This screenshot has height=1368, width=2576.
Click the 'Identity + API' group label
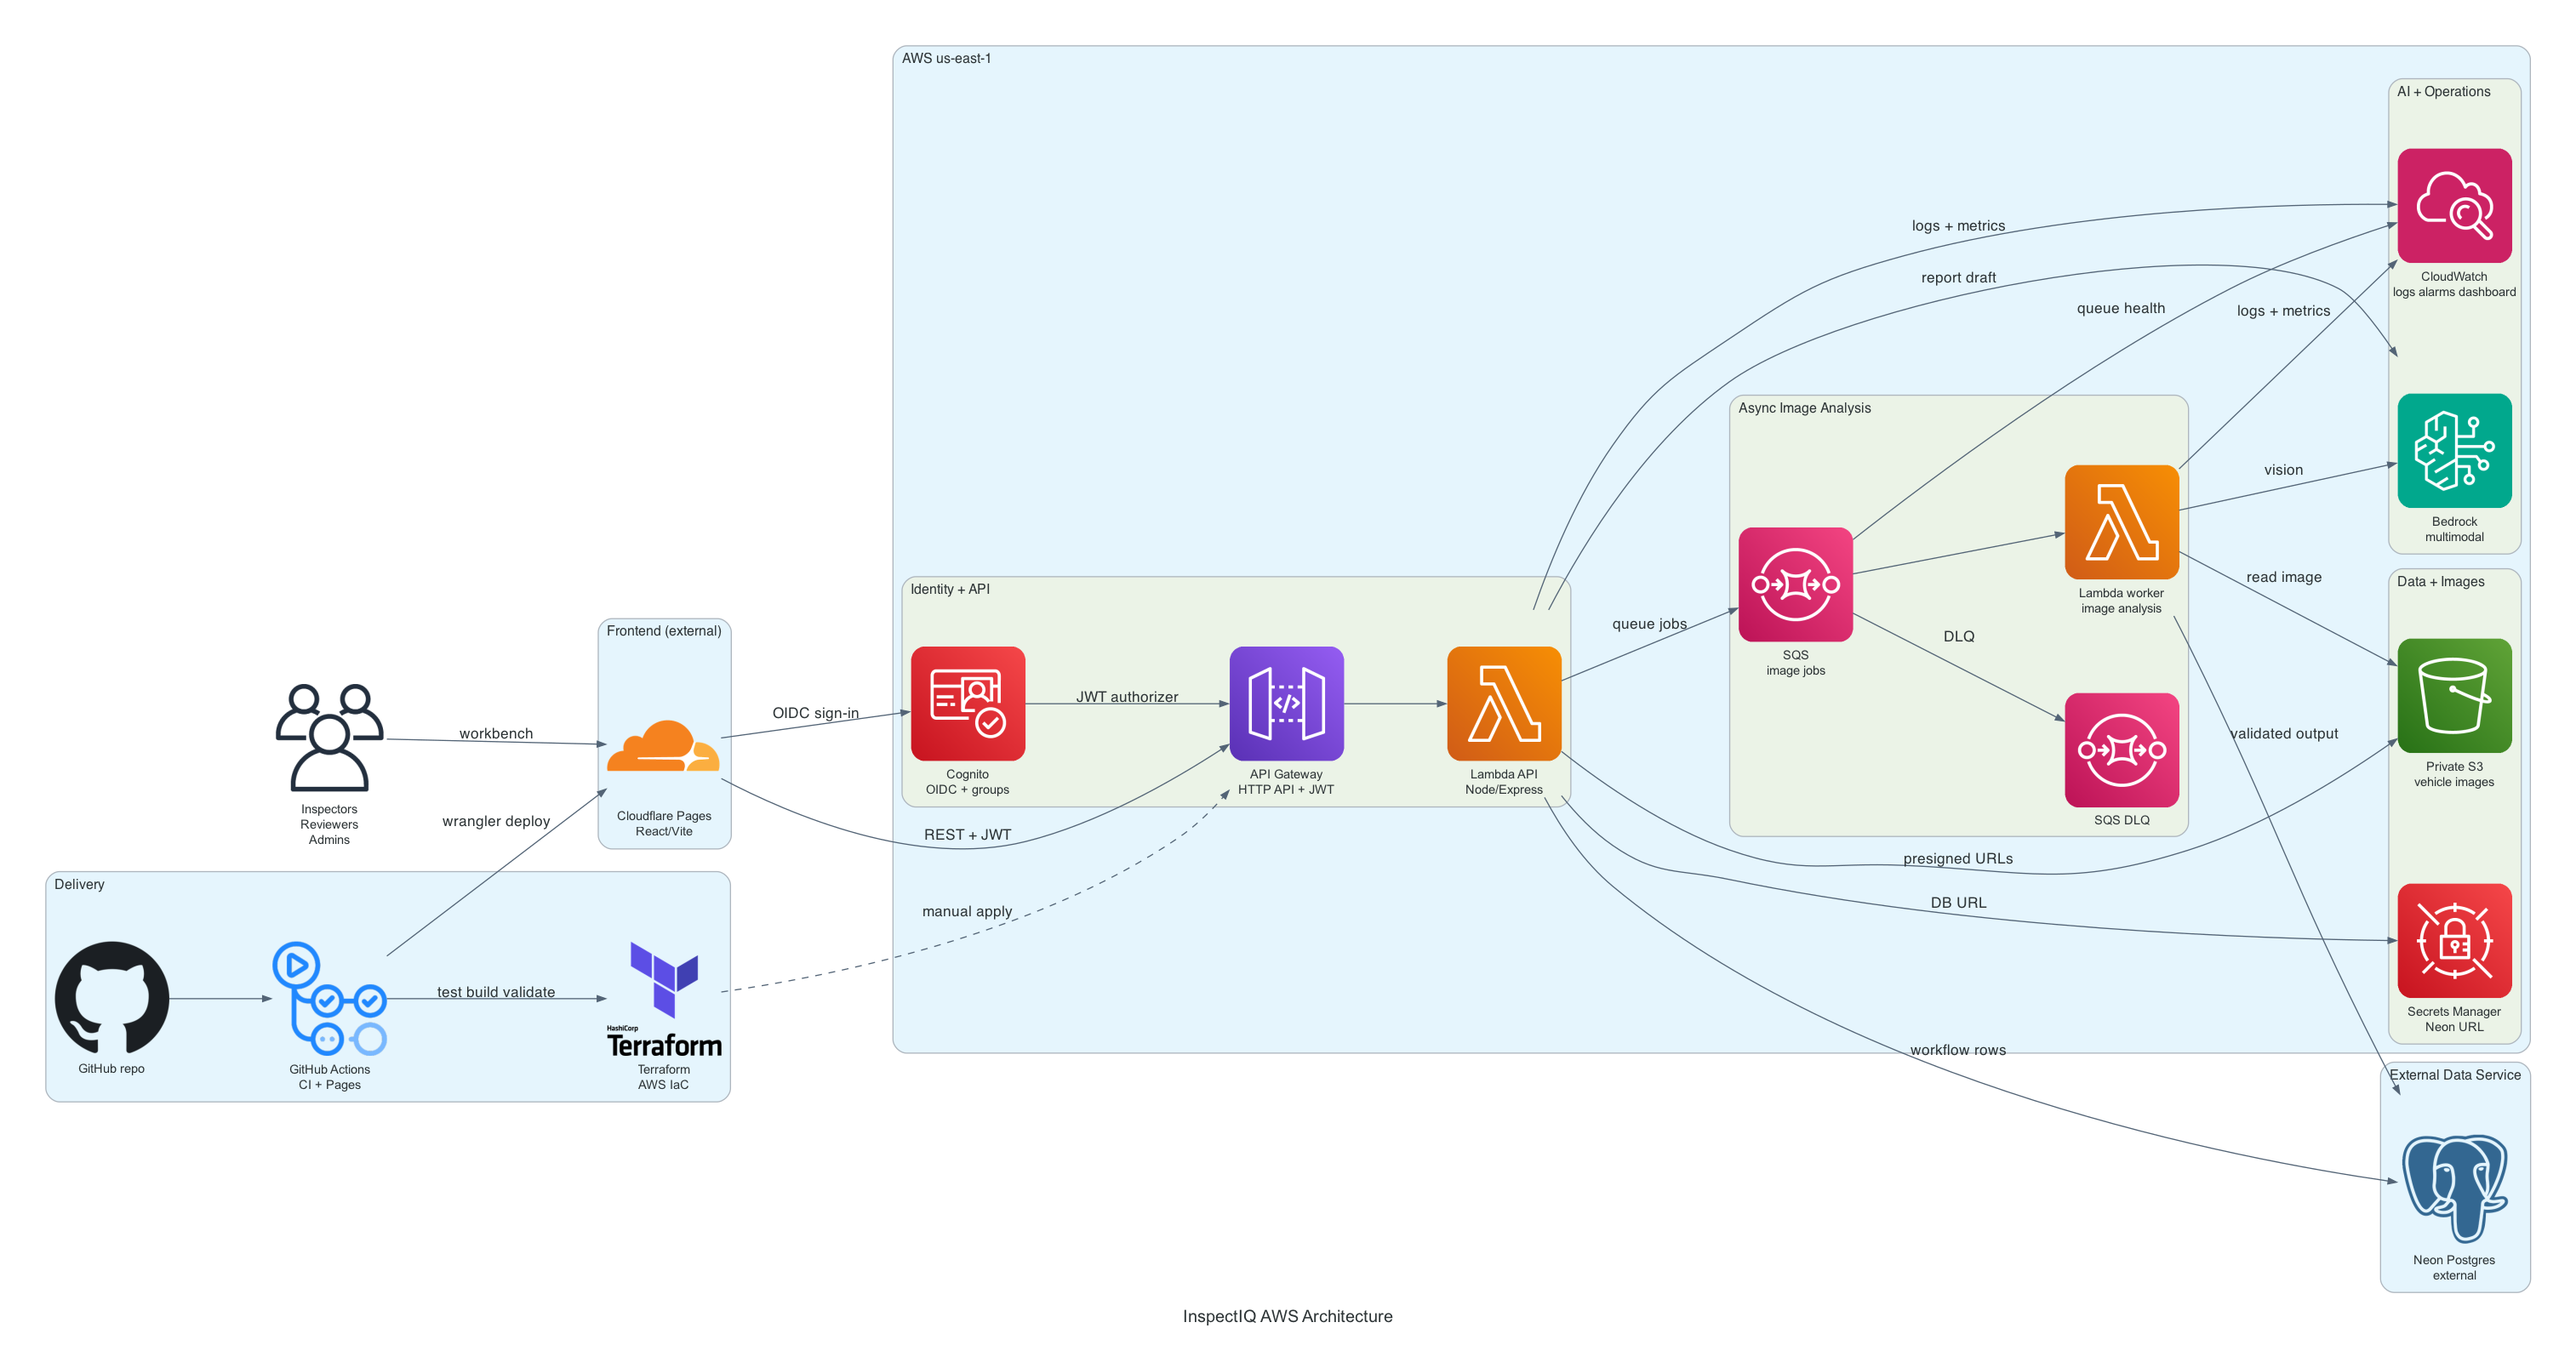(x=950, y=589)
